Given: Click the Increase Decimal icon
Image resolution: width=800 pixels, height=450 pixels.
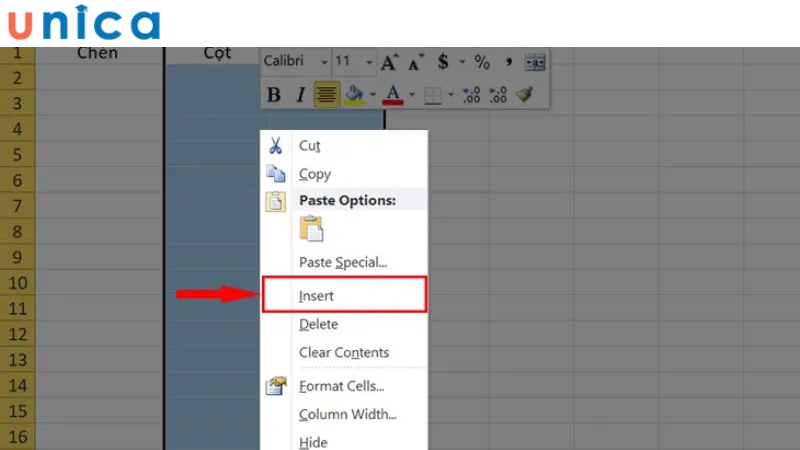Looking at the screenshot, I should (x=472, y=95).
